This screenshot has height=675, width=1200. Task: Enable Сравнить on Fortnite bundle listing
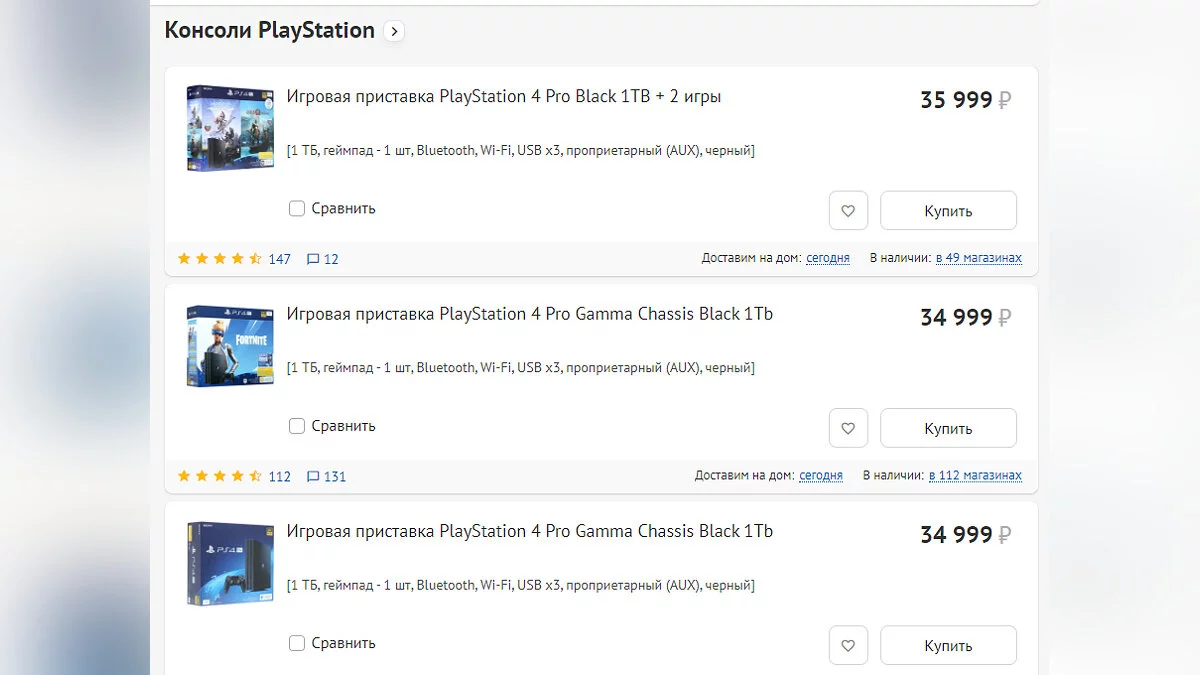click(x=297, y=426)
